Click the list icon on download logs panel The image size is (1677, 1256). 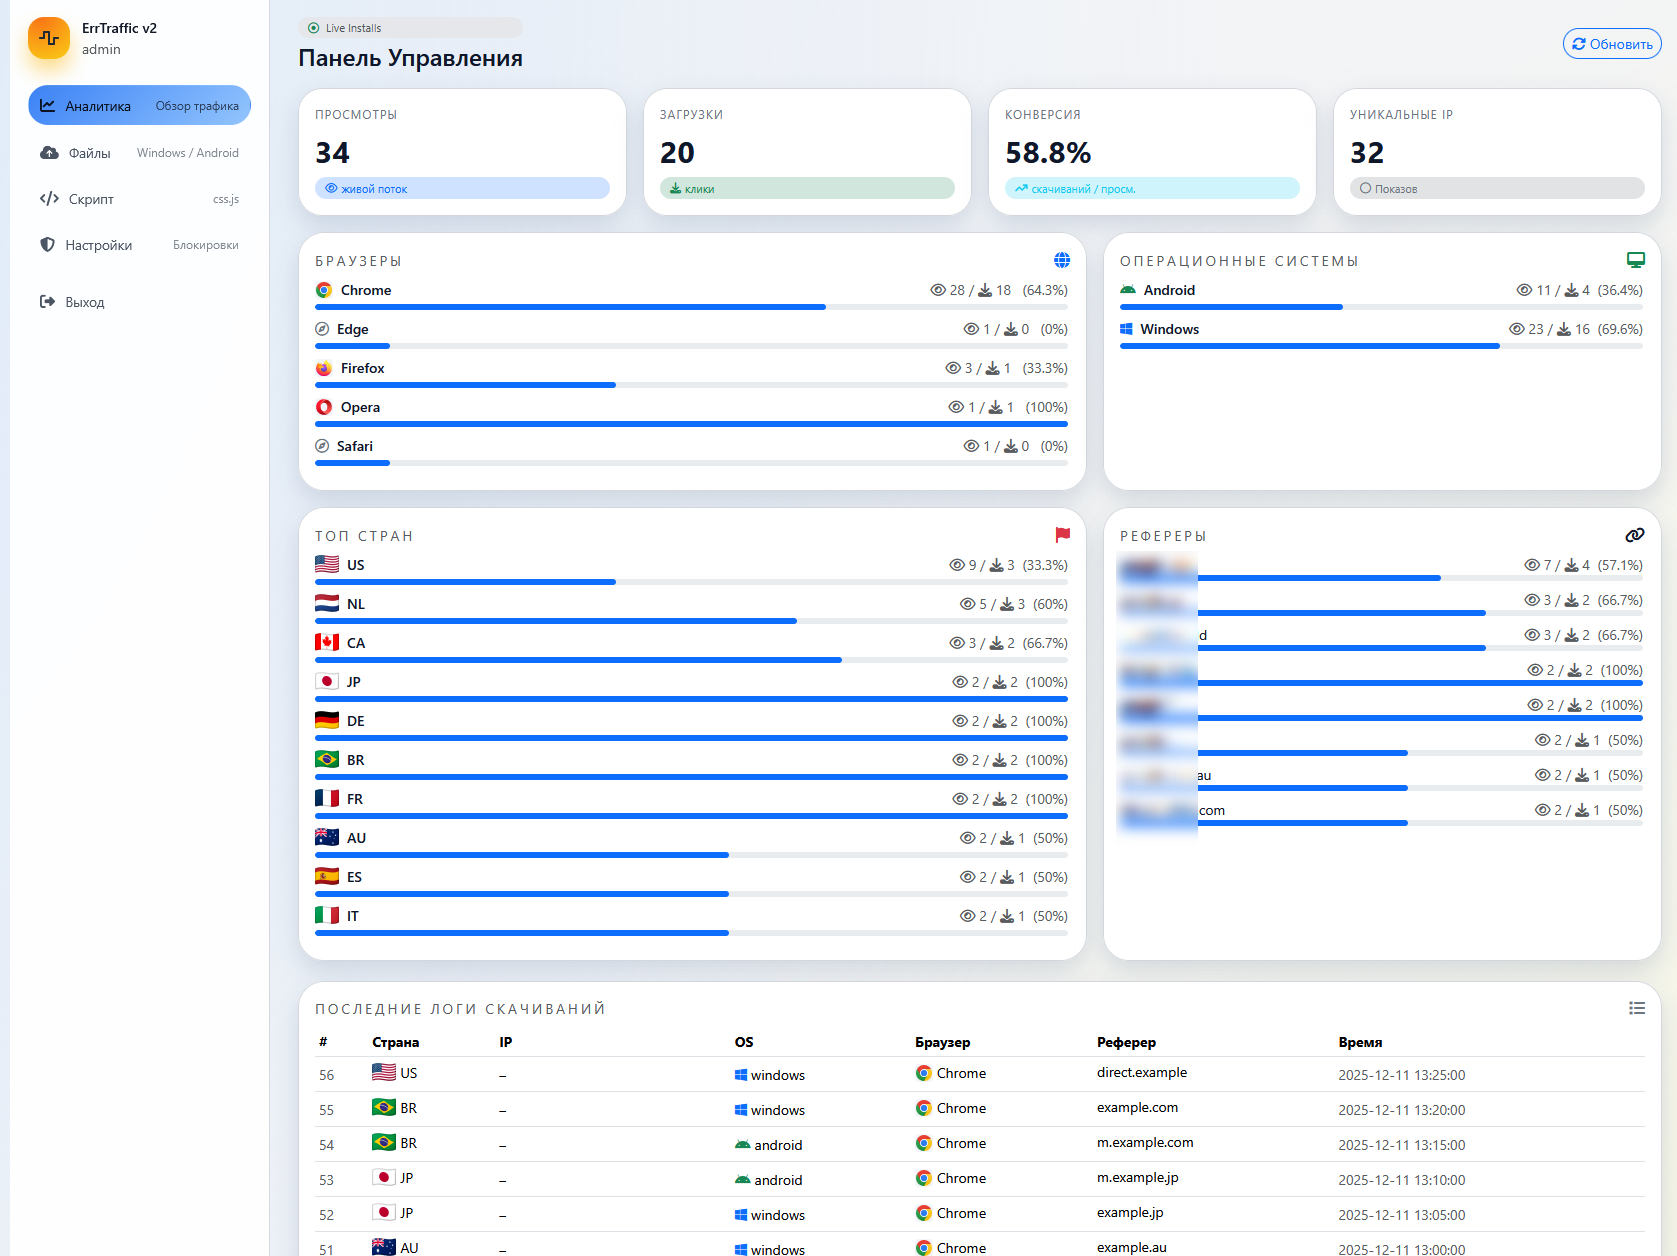click(x=1637, y=1008)
